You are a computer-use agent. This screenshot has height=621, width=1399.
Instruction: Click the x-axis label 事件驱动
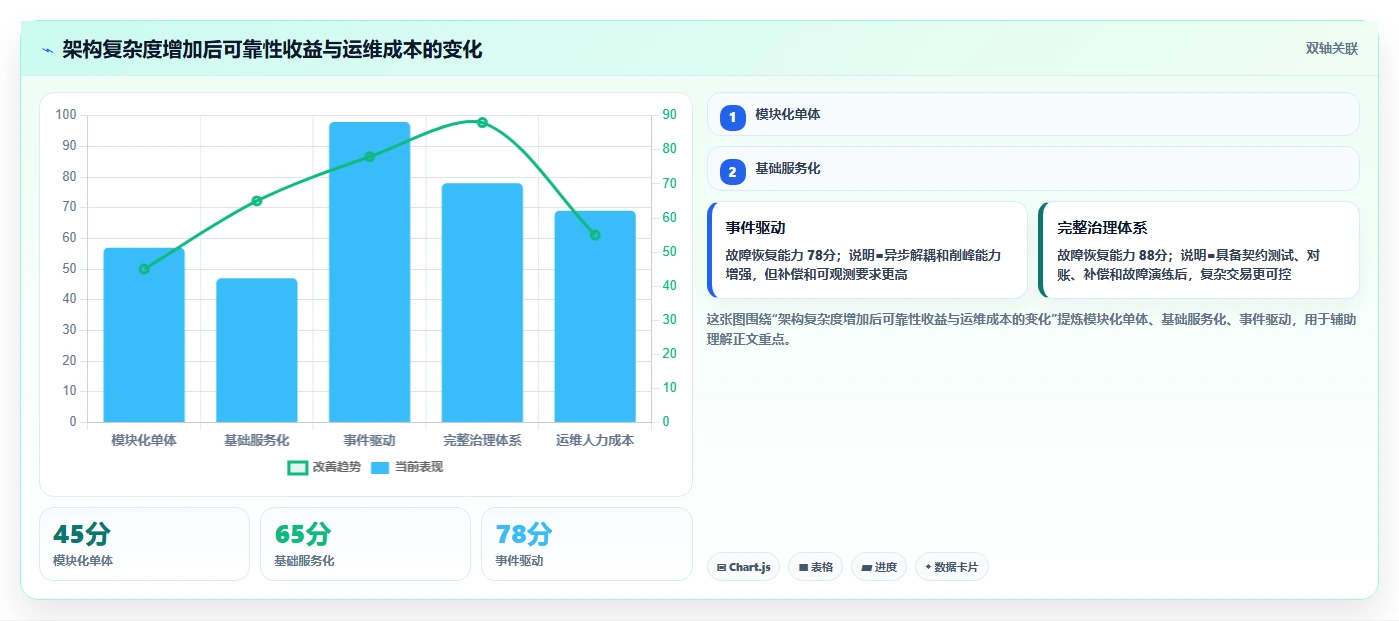click(x=369, y=440)
